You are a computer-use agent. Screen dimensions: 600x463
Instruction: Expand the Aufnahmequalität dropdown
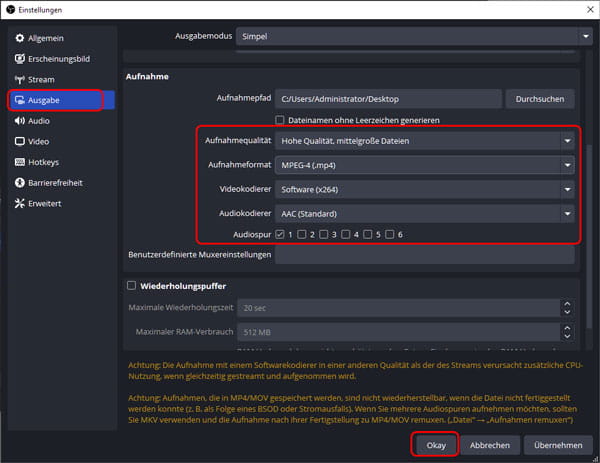[425, 141]
